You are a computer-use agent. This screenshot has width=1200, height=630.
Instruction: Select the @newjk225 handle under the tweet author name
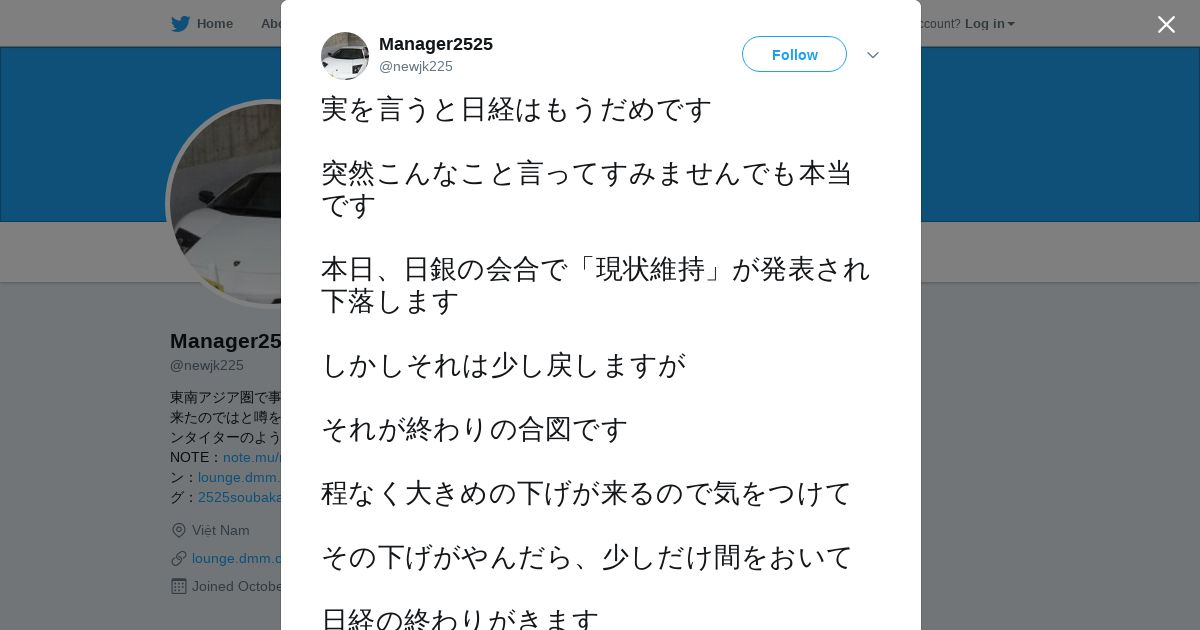pyautogui.click(x=416, y=66)
